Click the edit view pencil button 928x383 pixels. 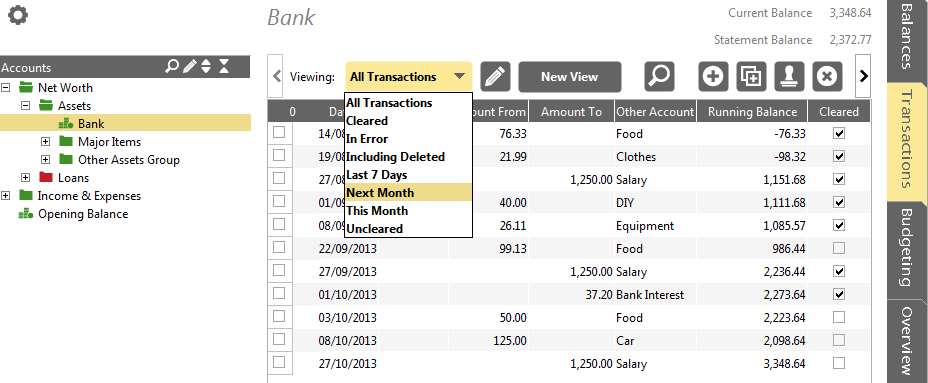[495, 77]
